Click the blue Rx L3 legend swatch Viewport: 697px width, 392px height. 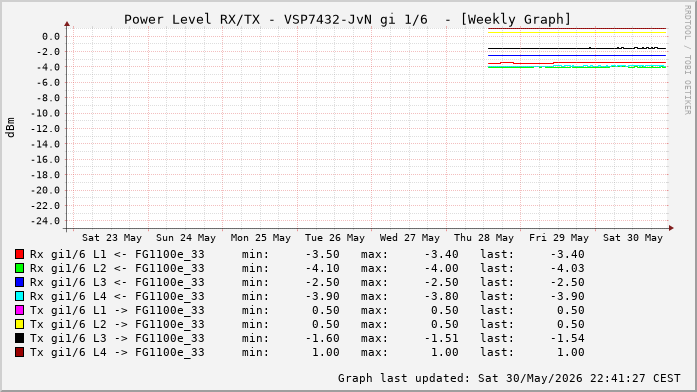(19, 282)
